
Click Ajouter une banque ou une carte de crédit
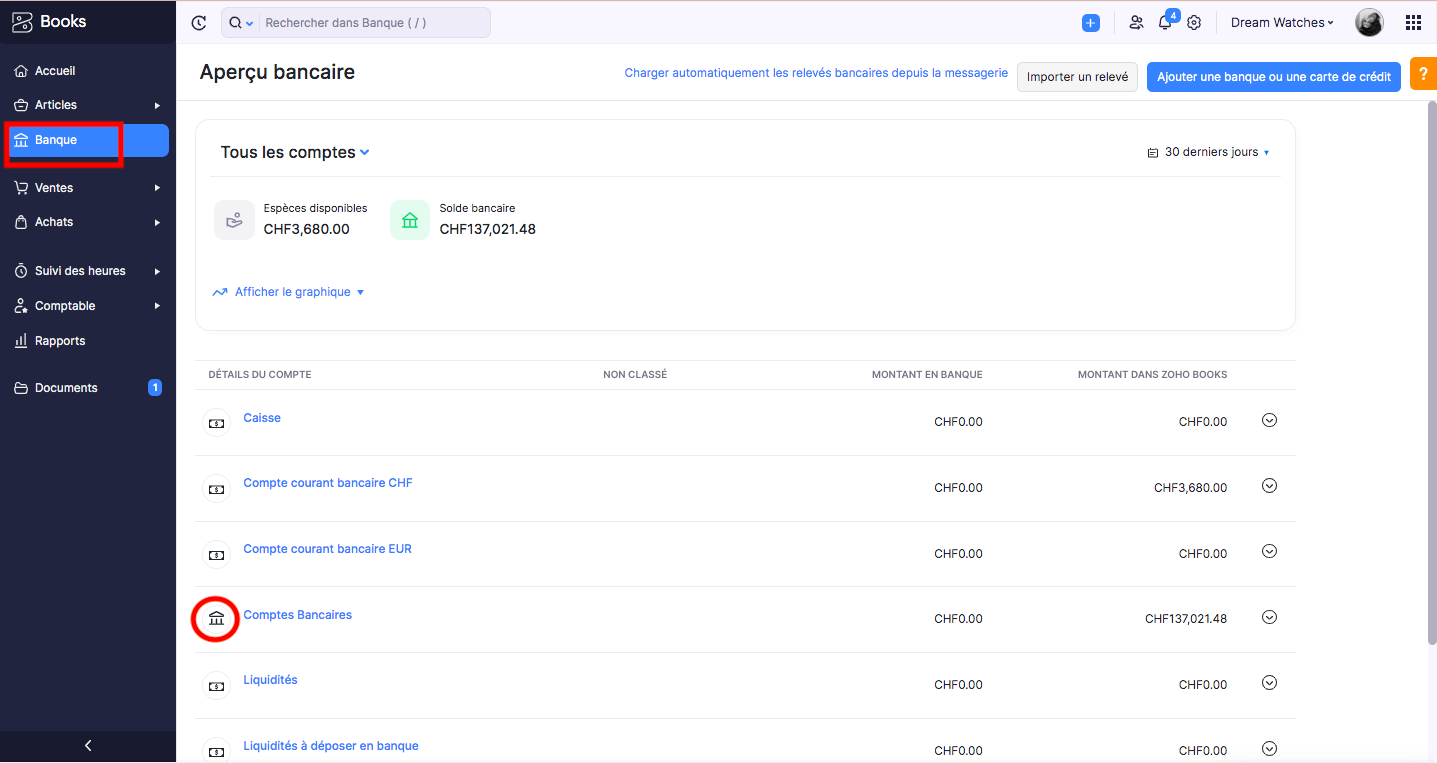pos(1273,77)
